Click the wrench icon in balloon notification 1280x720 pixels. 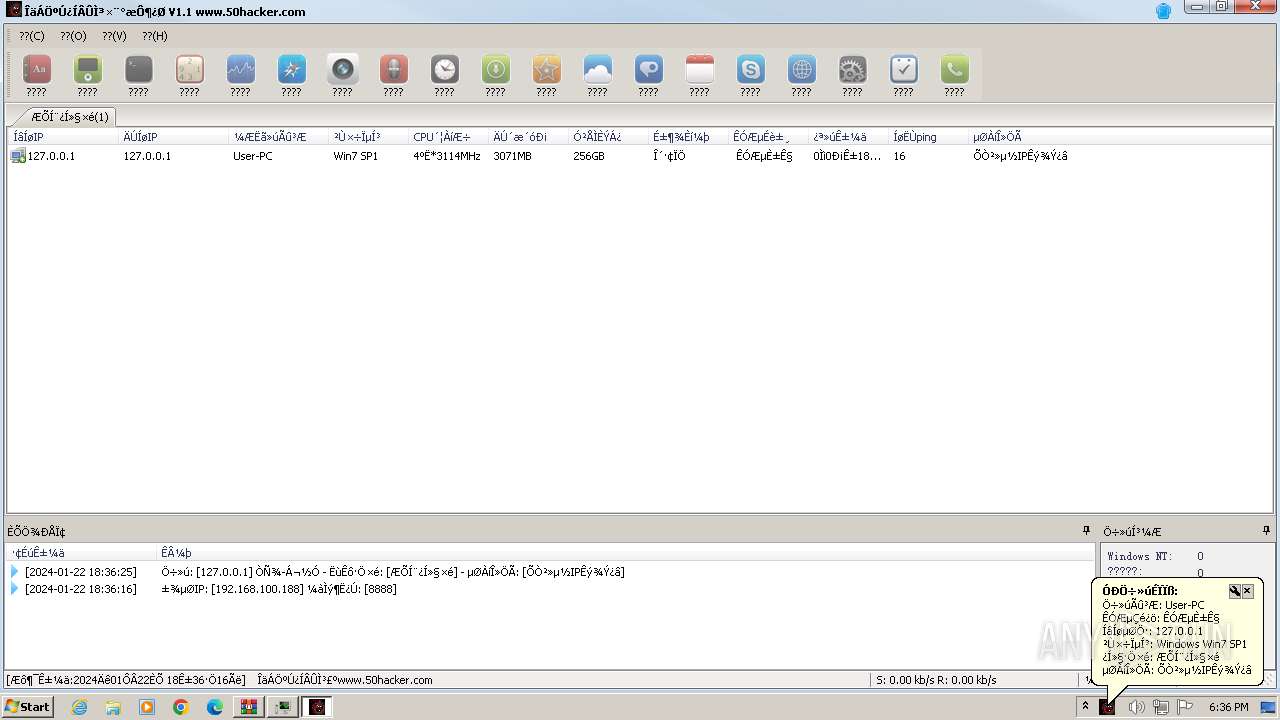click(x=1234, y=591)
